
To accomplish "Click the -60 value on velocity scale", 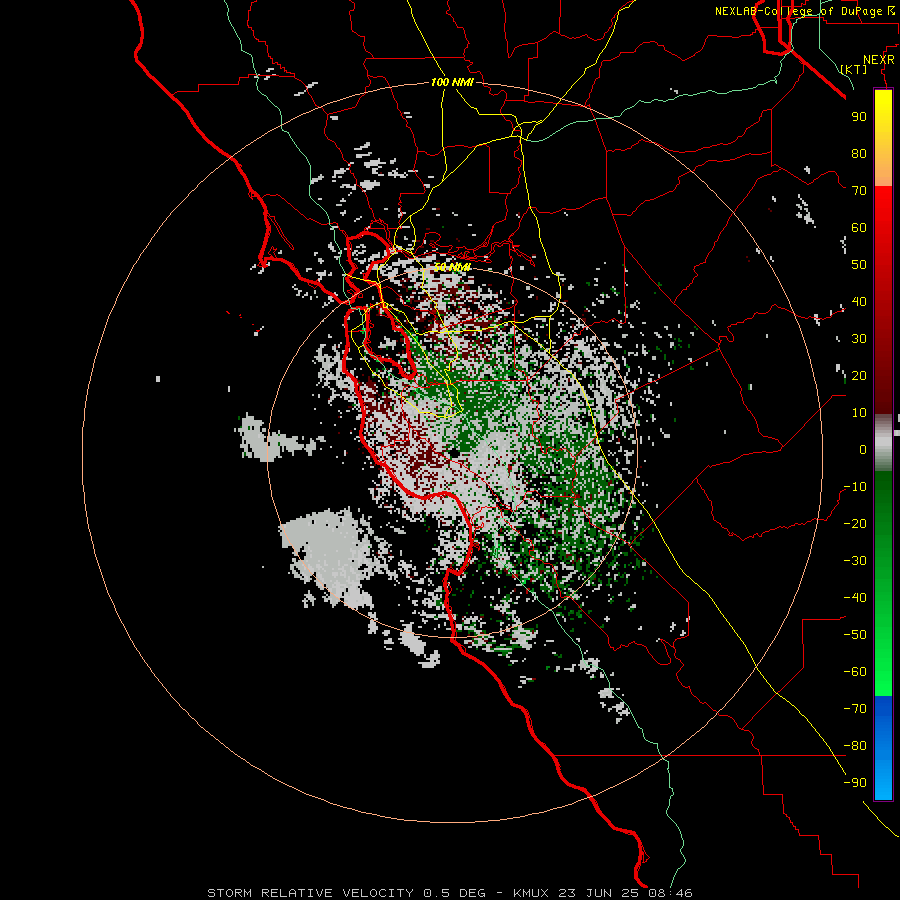I will pyautogui.click(x=855, y=672).
